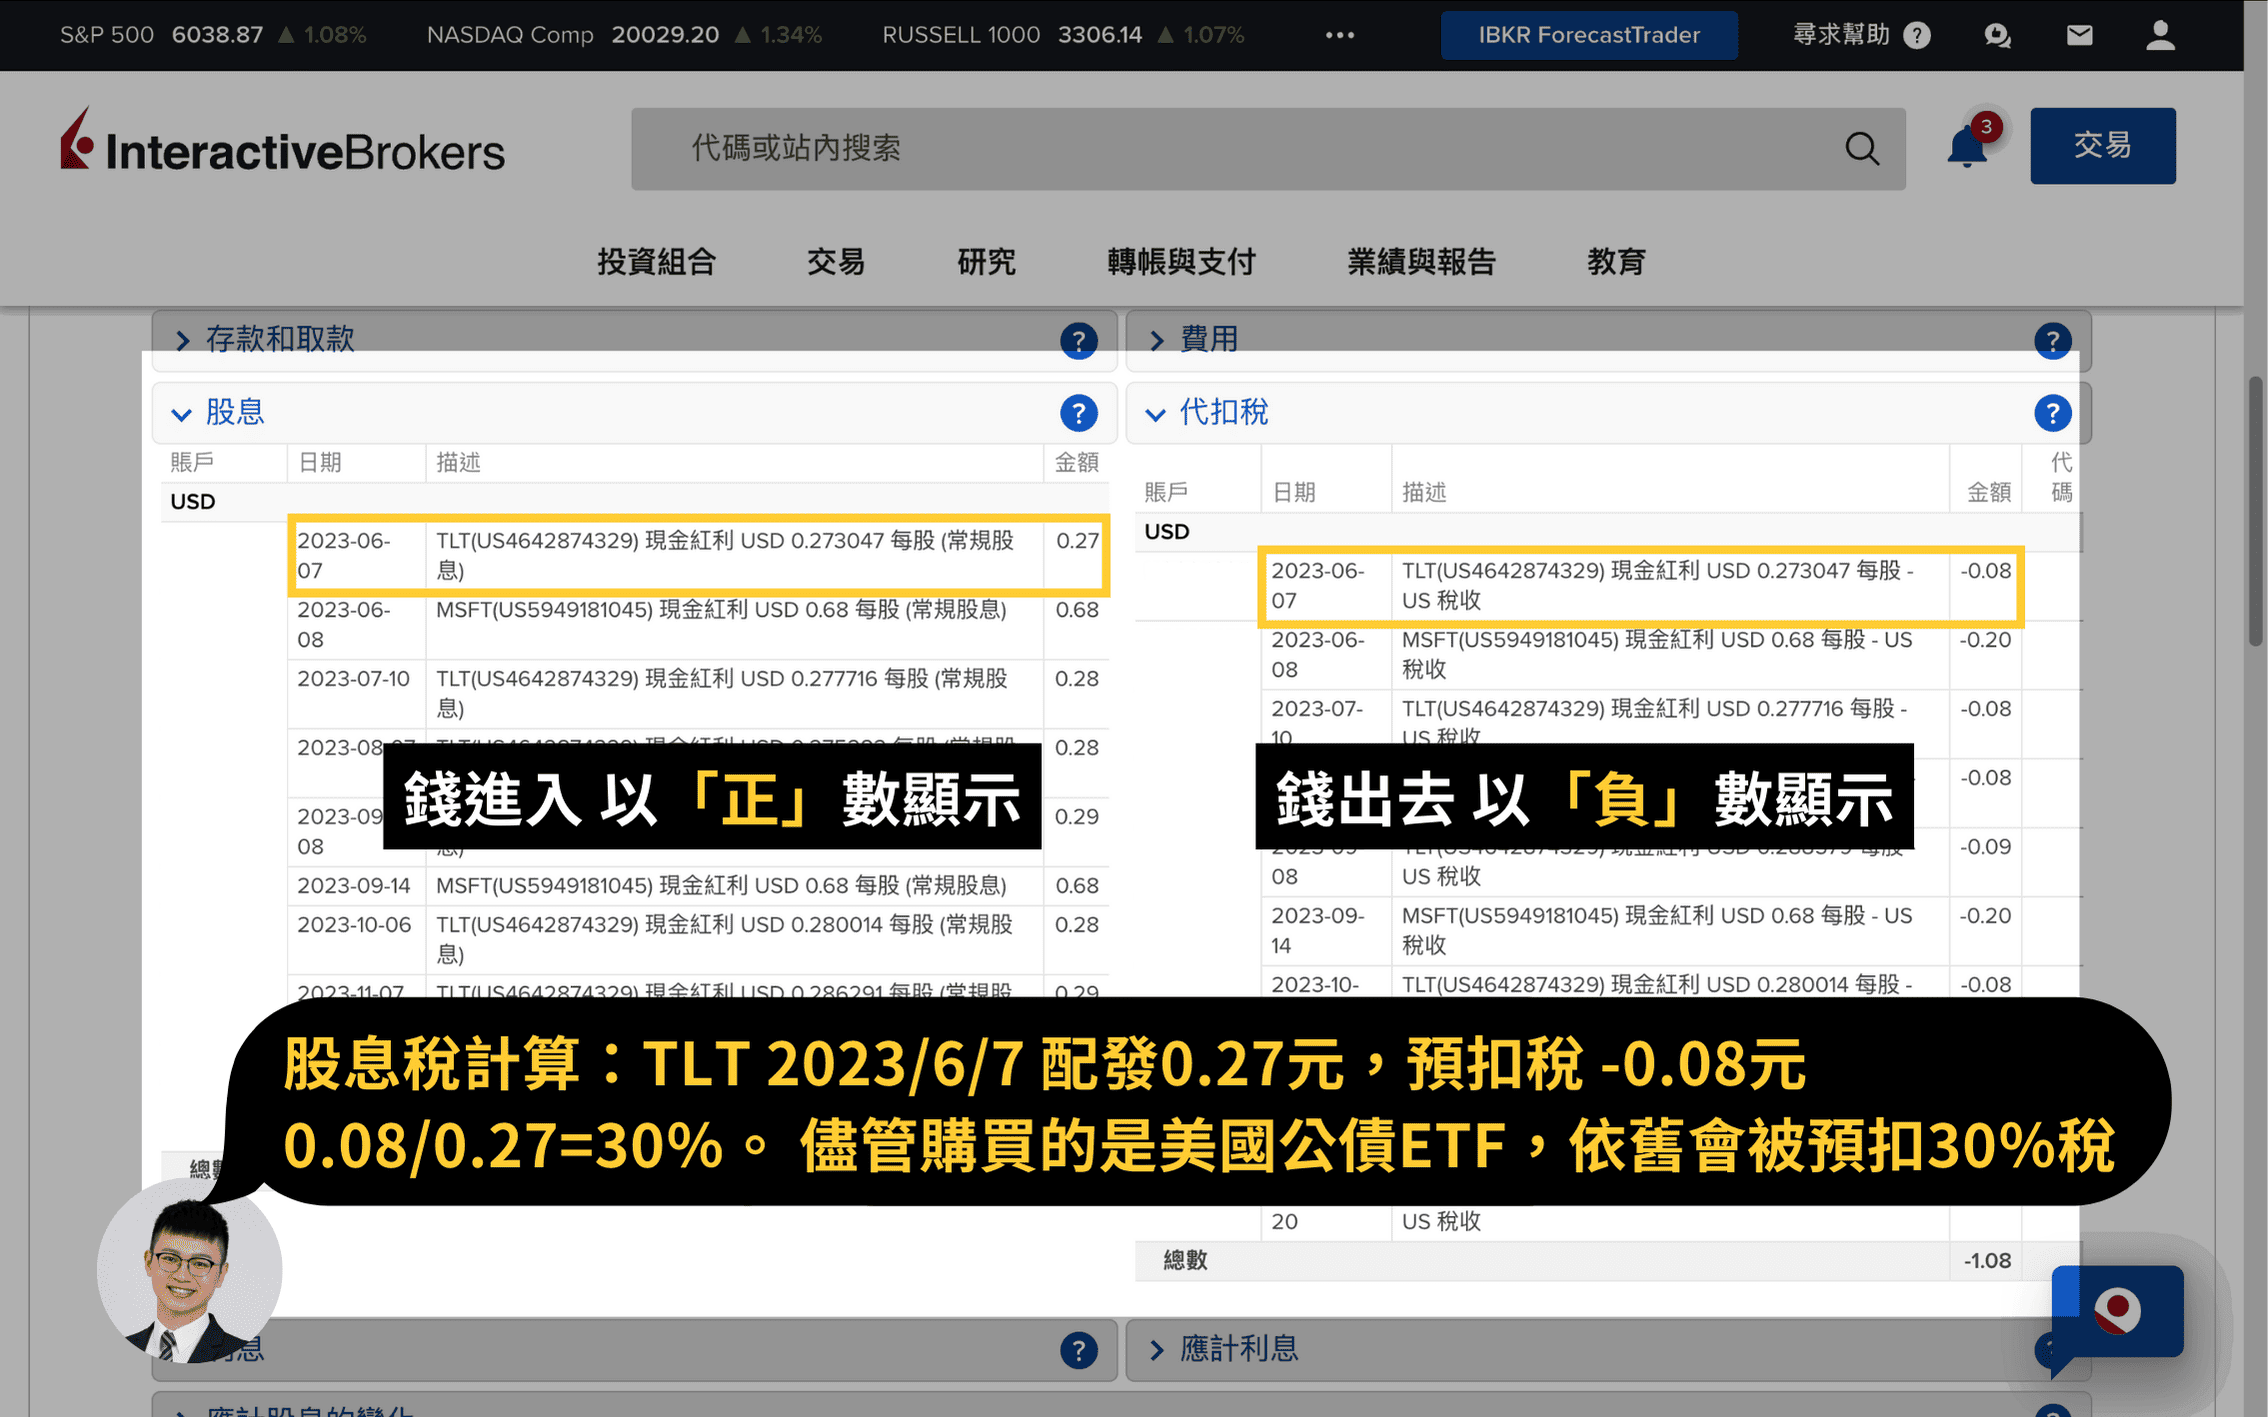This screenshot has height=1417, width=2268.
Task: Open the floating chat assistant widget
Action: point(2116,1312)
